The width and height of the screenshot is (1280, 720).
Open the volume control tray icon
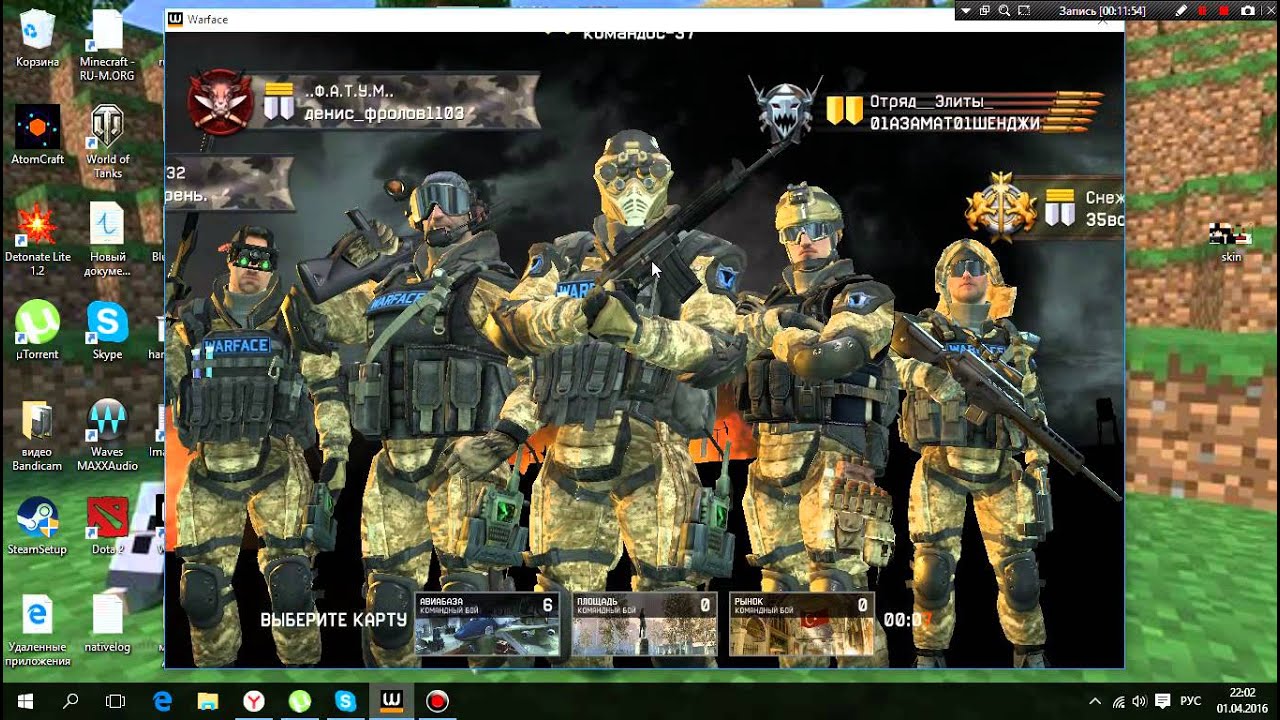(x=1140, y=701)
